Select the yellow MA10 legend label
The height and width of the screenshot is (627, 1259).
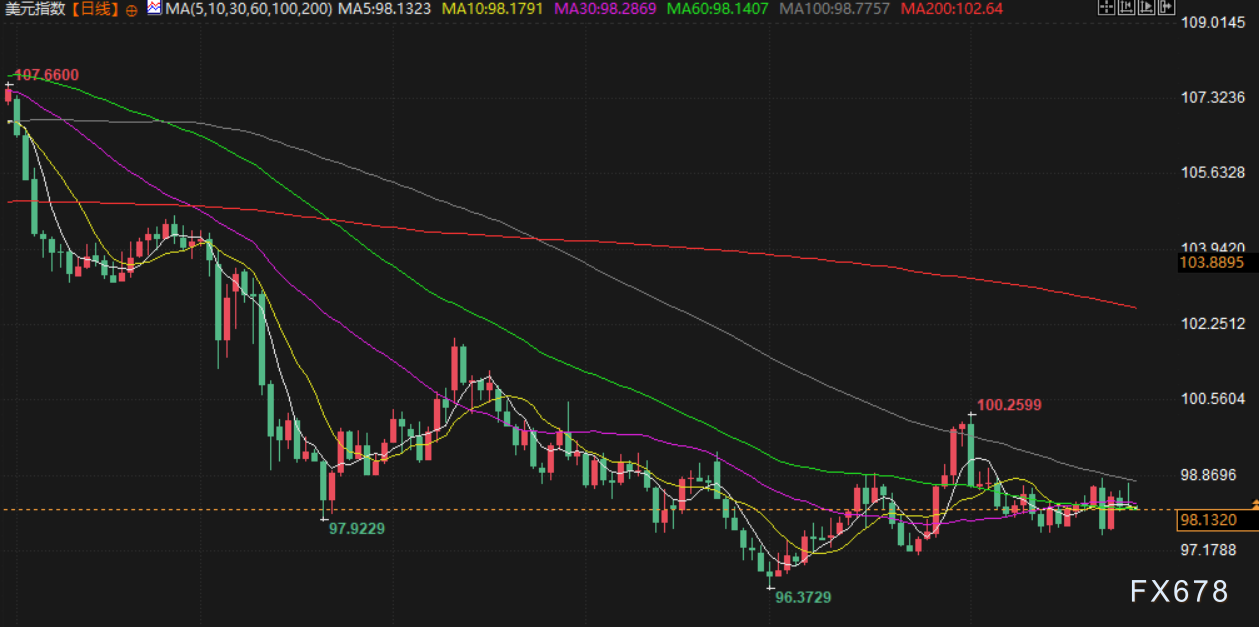tap(492, 9)
